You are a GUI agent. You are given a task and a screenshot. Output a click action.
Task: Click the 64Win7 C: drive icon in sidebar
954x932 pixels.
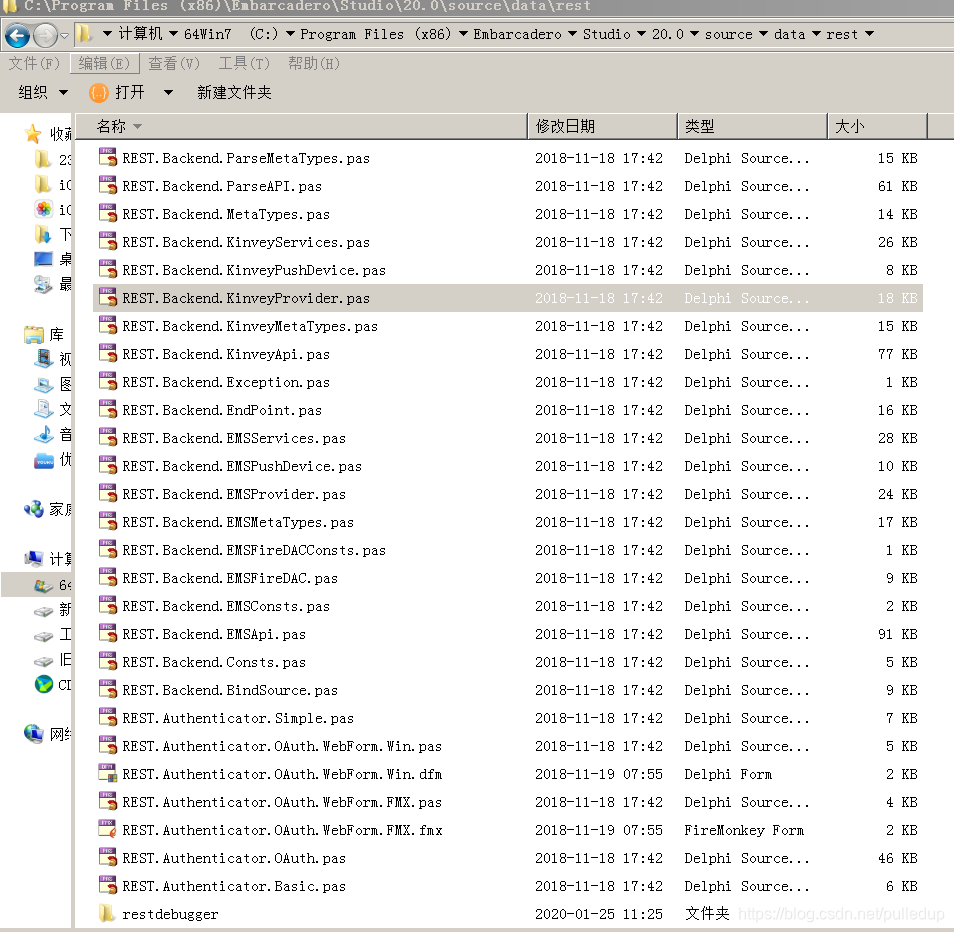point(44,585)
